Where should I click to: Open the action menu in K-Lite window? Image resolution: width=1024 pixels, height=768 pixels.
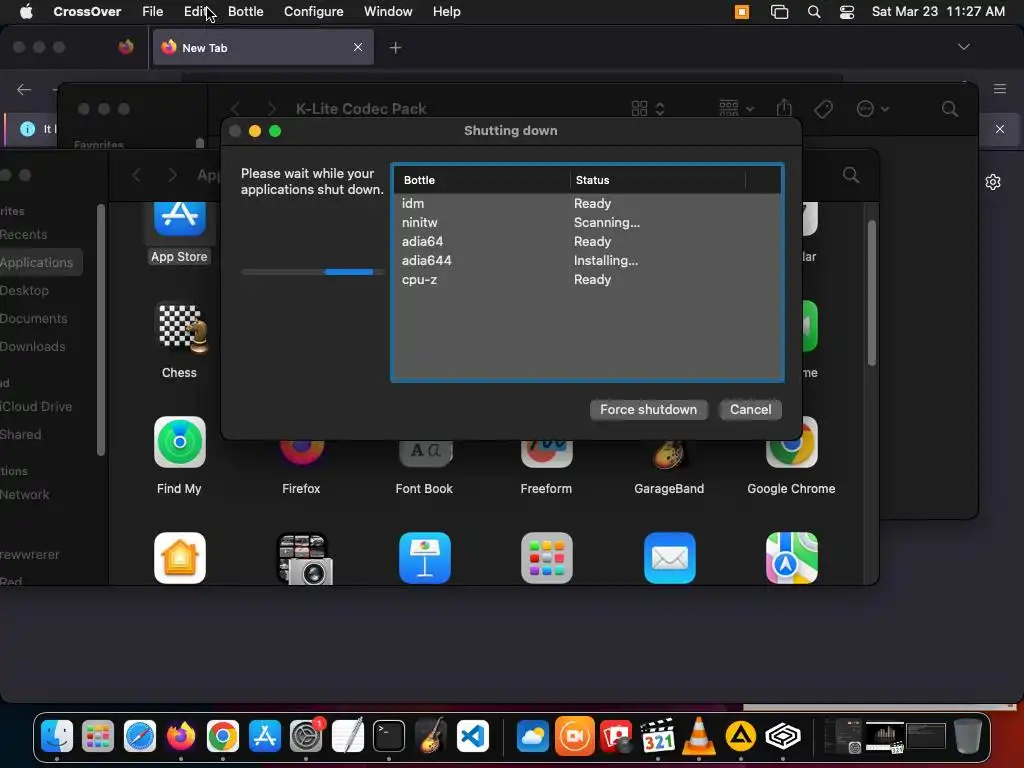click(x=872, y=108)
